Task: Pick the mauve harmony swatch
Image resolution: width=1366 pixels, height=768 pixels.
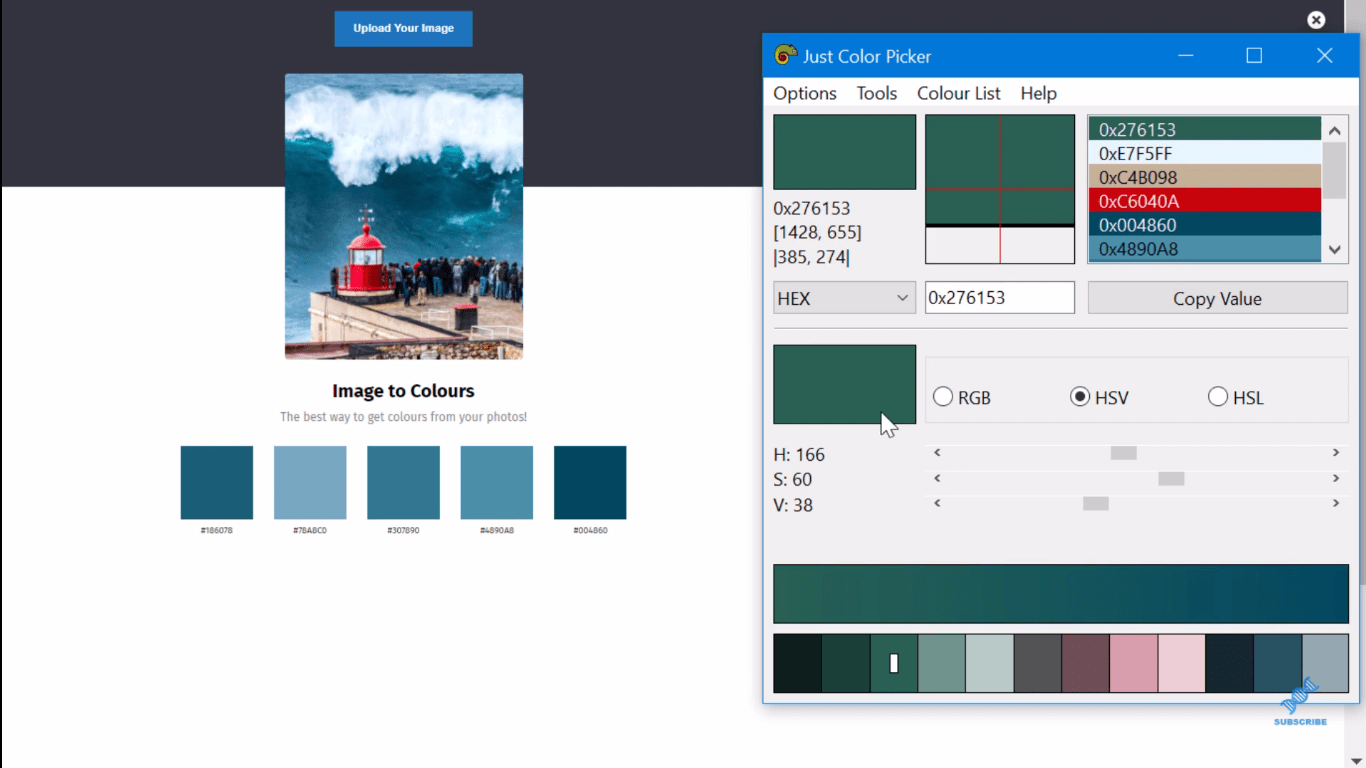Action: (1086, 663)
